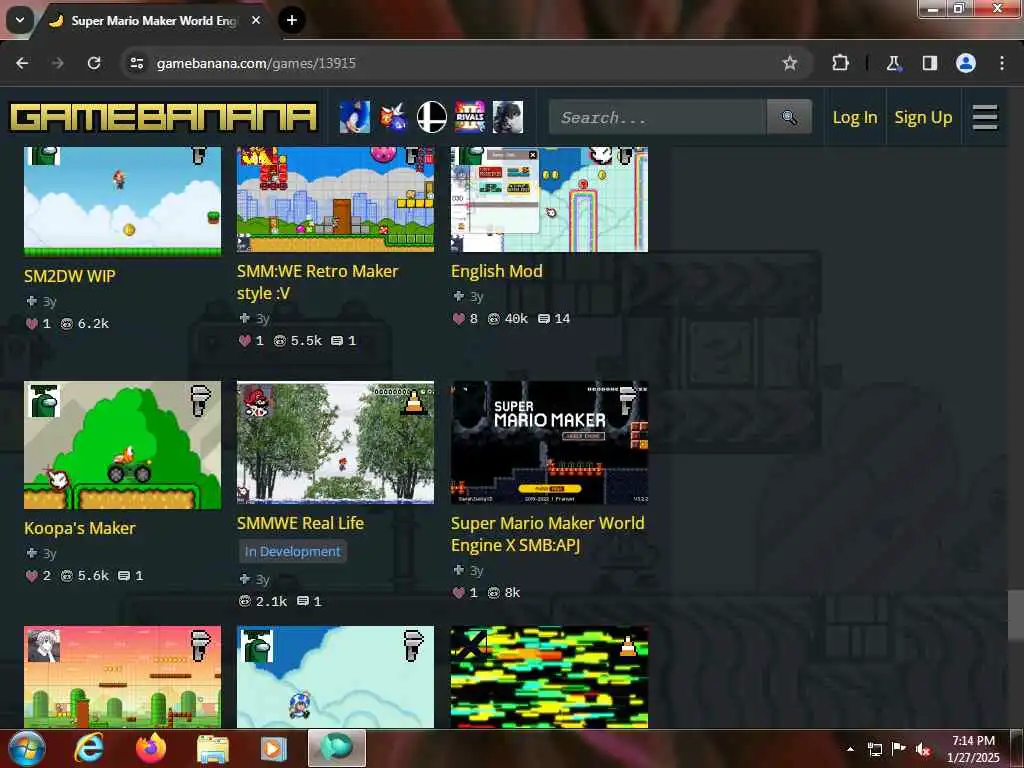Click the heart icon on Koopa's Maker

click(31, 576)
